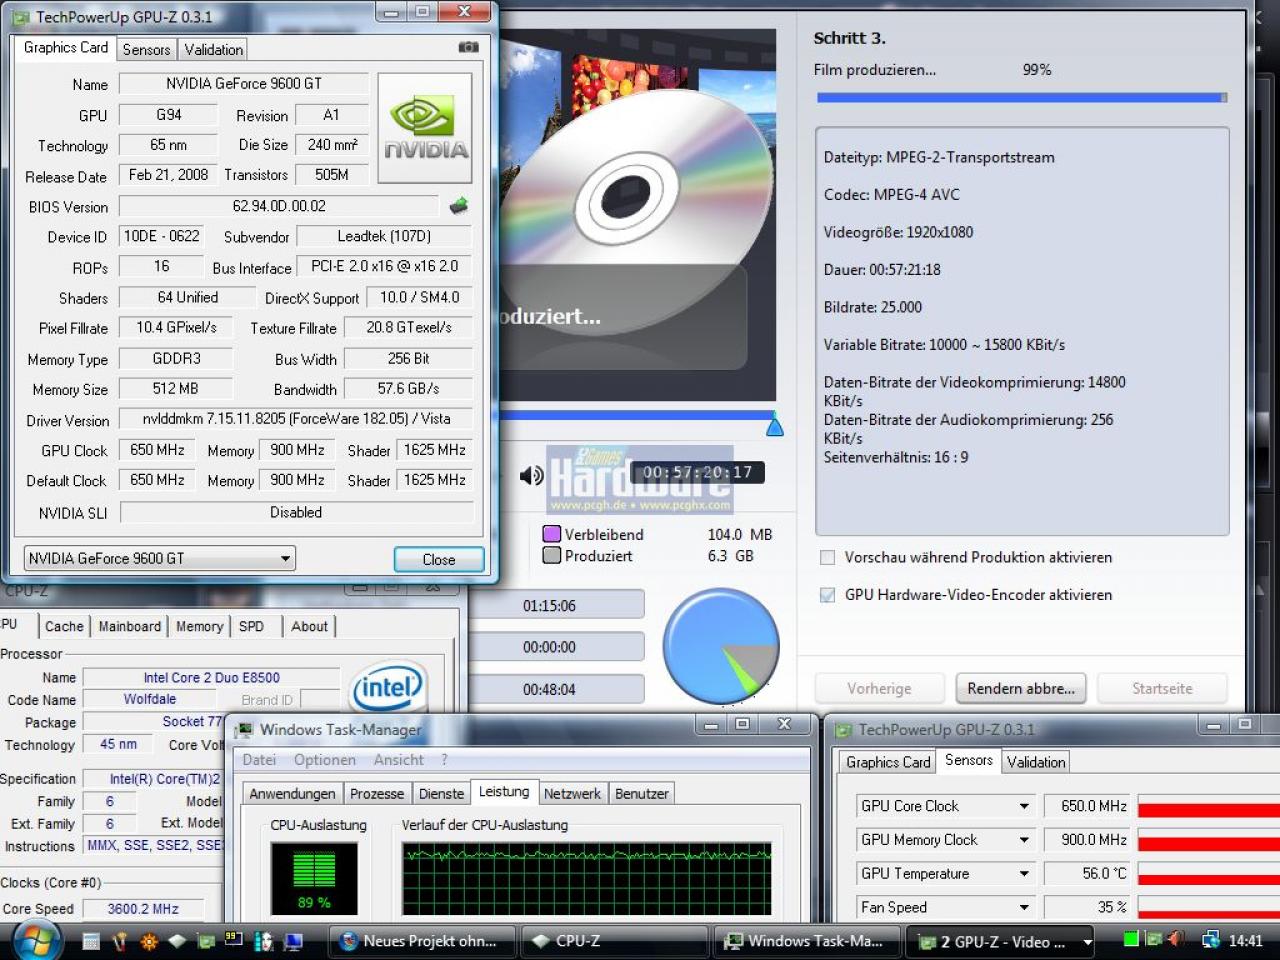Click the BIOS save chip icon

(458, 206)
